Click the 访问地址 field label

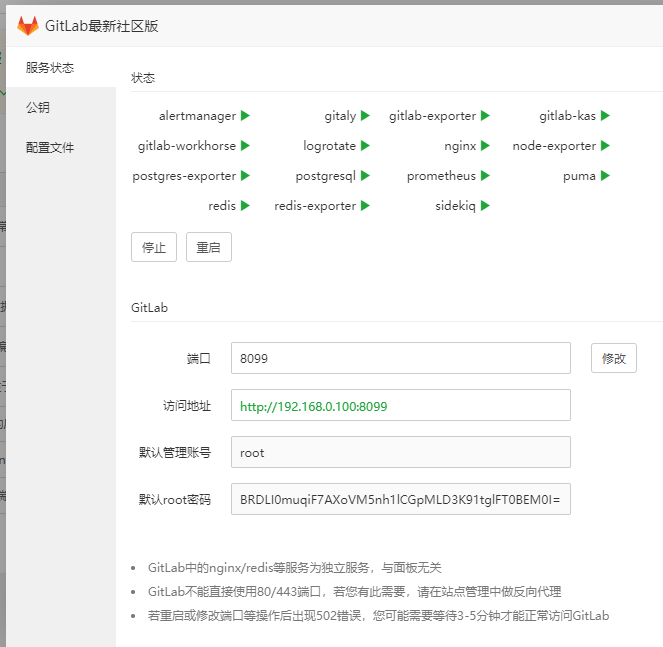pos(187,406)
